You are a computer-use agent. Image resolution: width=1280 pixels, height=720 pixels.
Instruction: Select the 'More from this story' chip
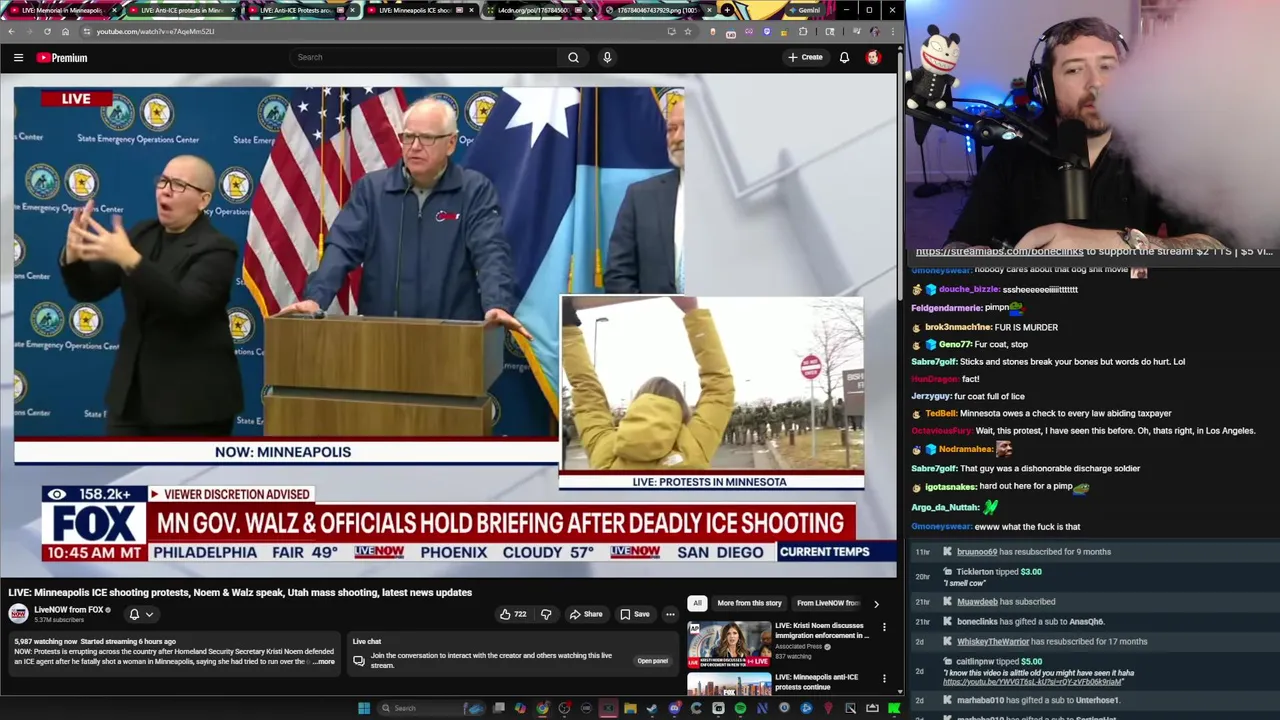point(749,603)
